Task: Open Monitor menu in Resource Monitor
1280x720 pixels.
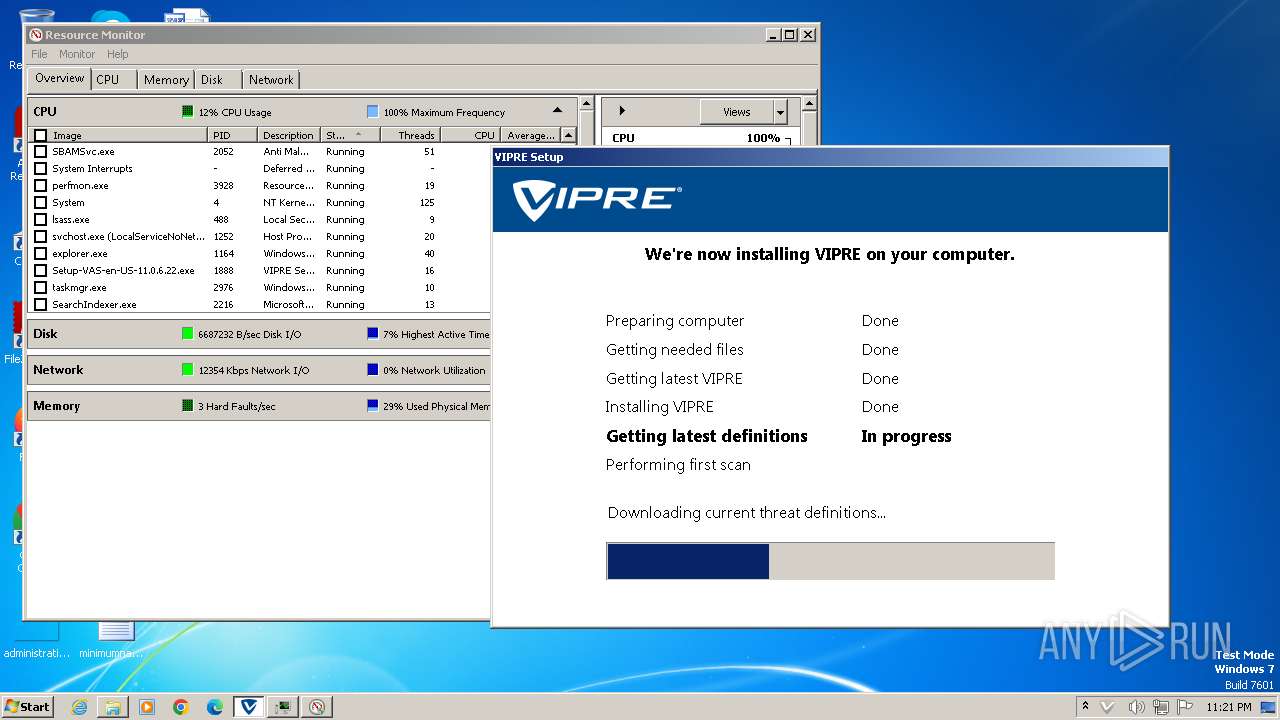Action: [77, 54]
